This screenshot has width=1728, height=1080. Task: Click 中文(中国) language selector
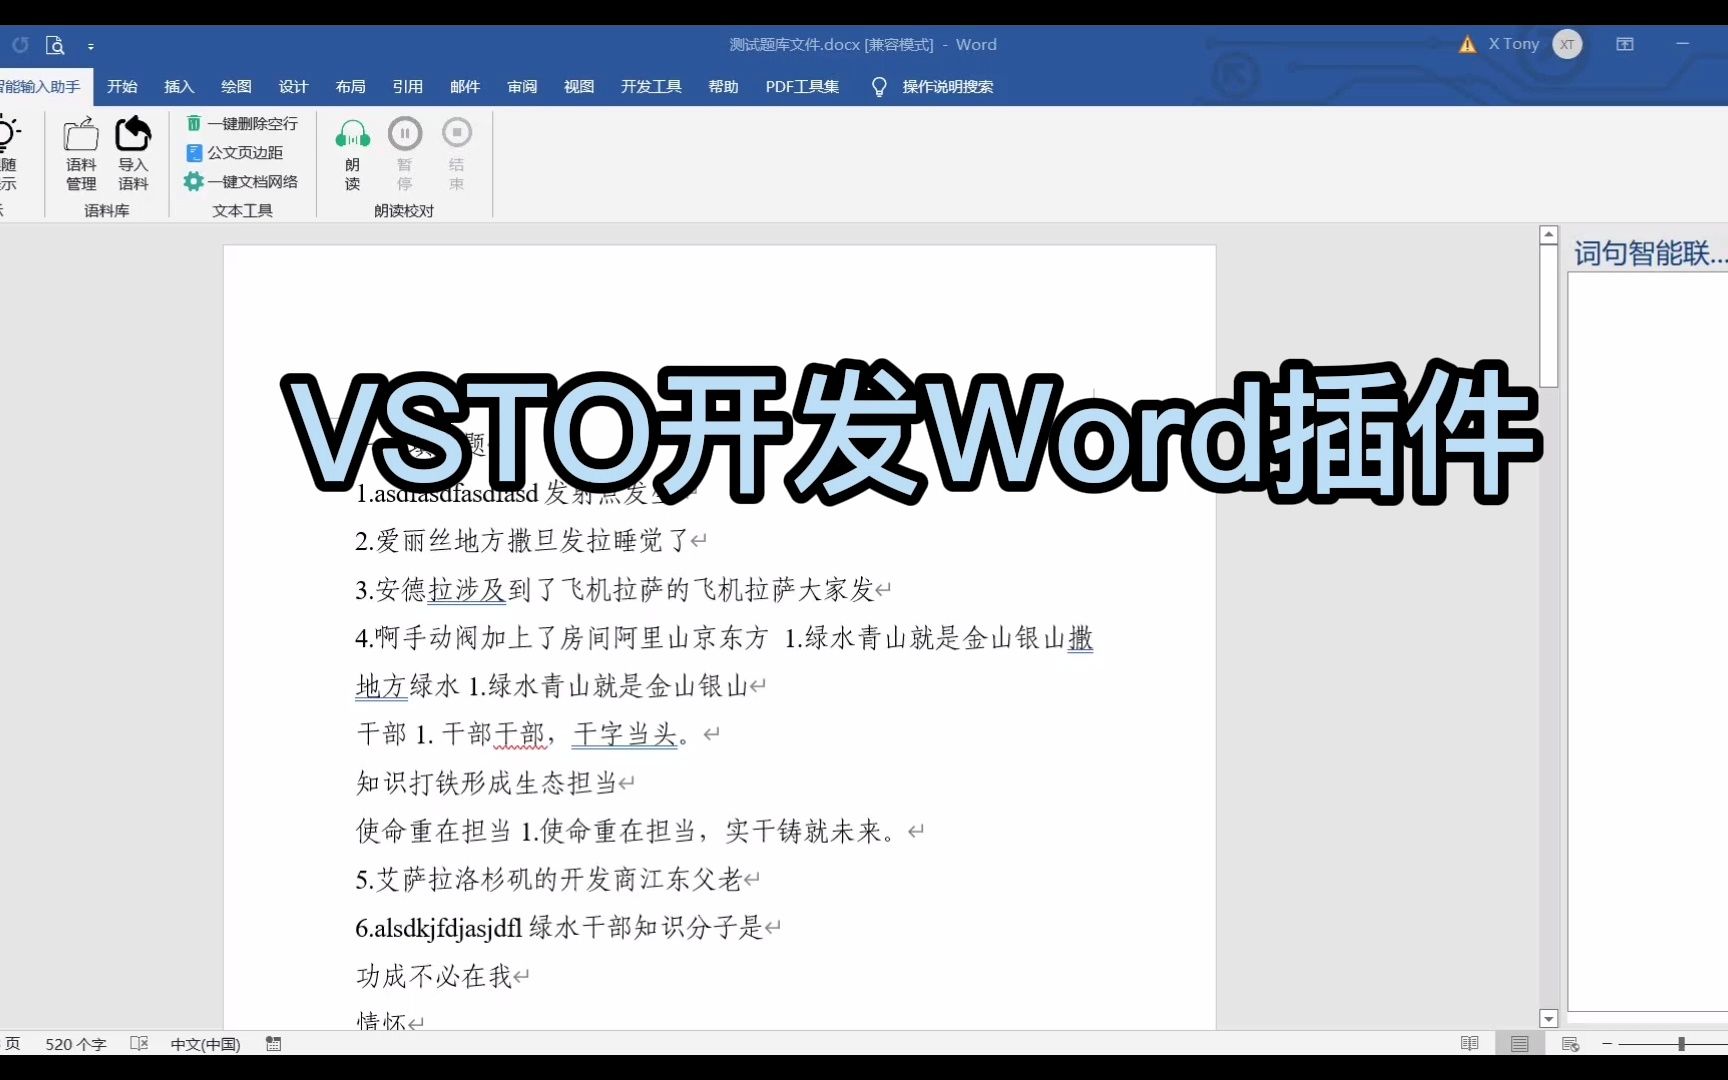(x=204, y=1043)
